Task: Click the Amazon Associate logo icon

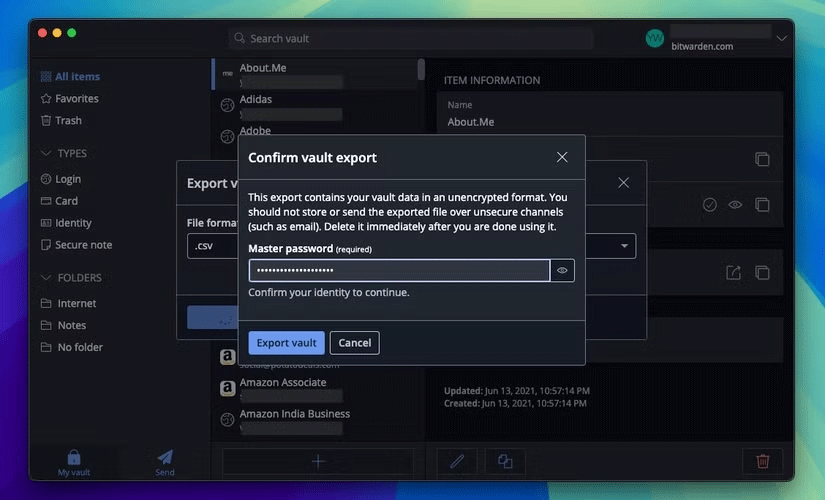Action: 227,388
